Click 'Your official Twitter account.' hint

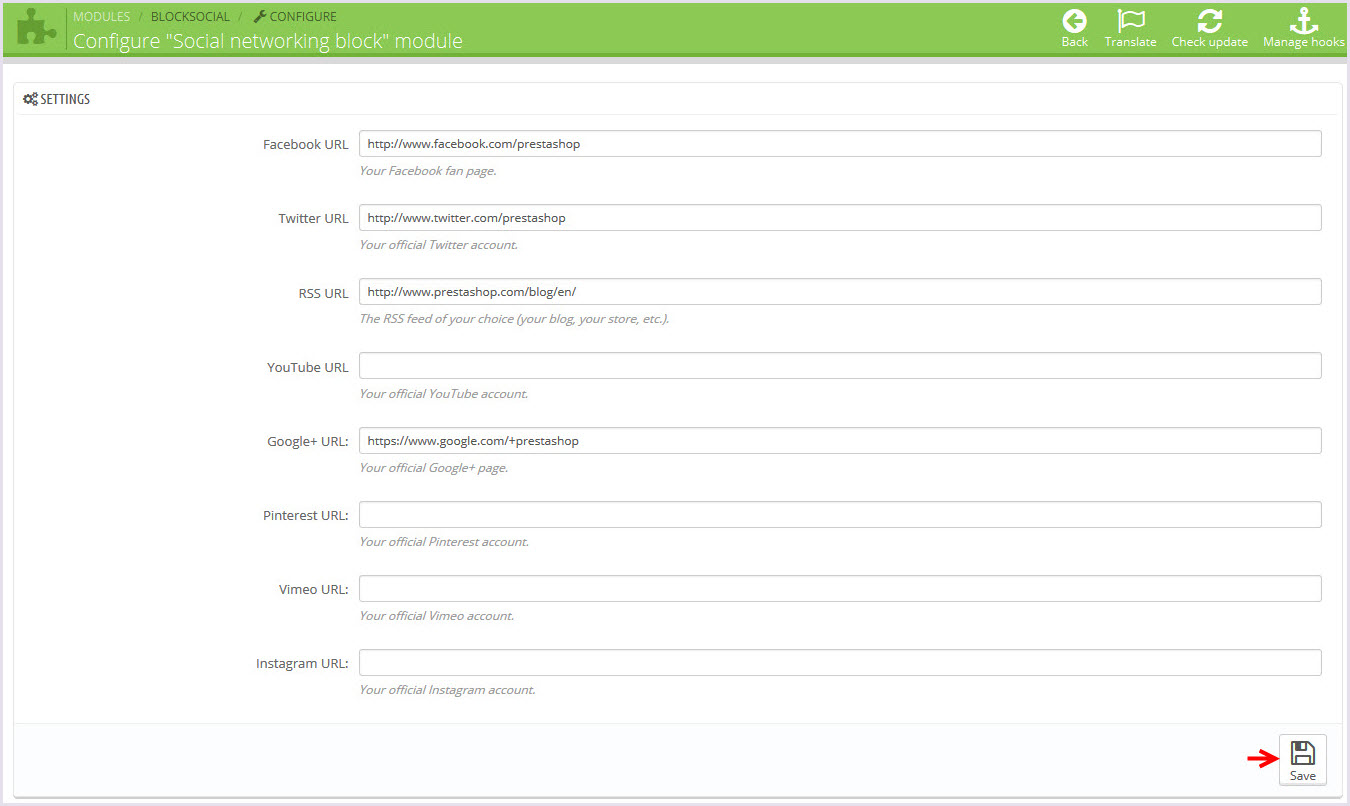438,245
